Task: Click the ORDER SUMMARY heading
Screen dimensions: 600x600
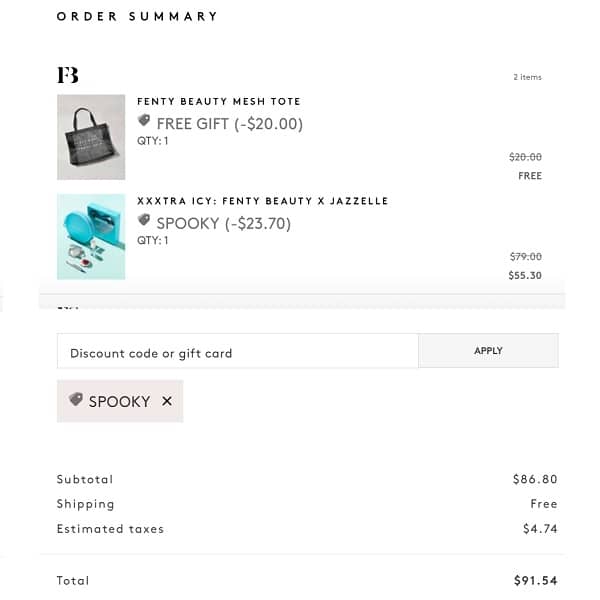Action: [137, 16]
